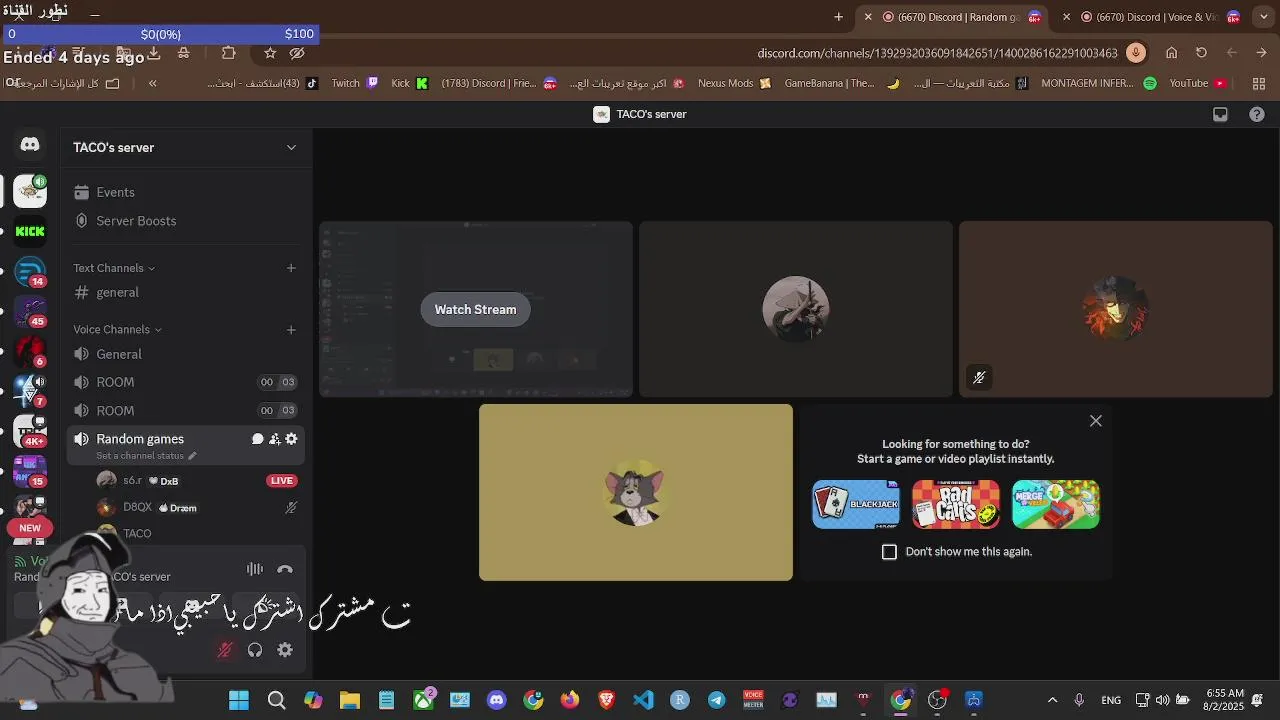1280x720 pixels.
Task: Open browser extensions puzzle icon
Action: tap(228, 53)
